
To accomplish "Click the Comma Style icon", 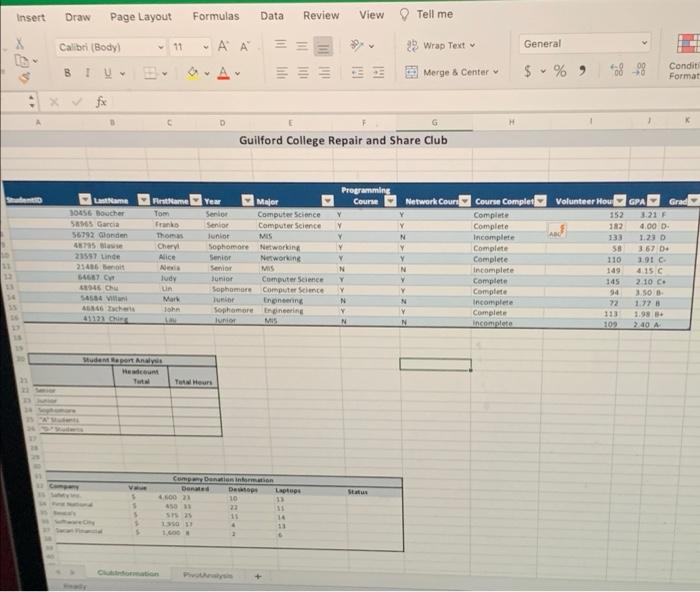I will point(582,70).
